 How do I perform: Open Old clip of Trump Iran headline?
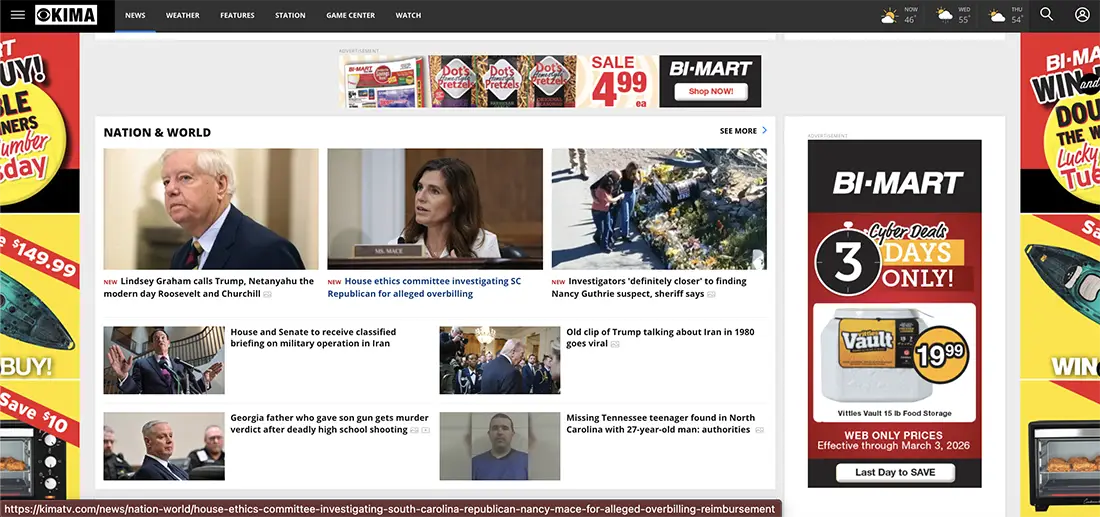pyautogui.click(x=660, y=337)
